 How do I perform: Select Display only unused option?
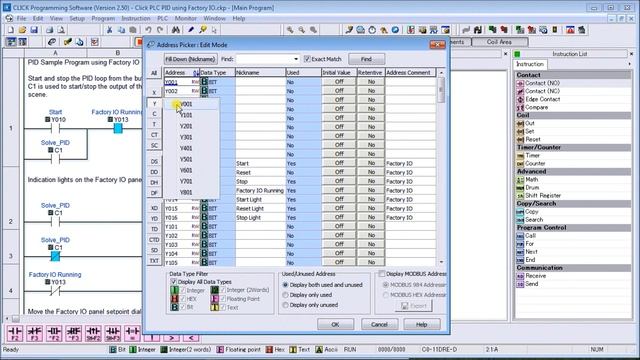click(x=285, y=305)
